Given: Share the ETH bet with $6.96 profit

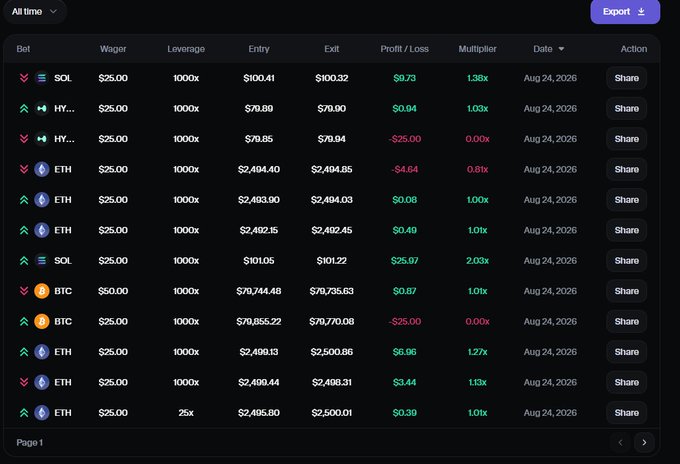Looking at the screenshot, I should click(x=626, y=352).
